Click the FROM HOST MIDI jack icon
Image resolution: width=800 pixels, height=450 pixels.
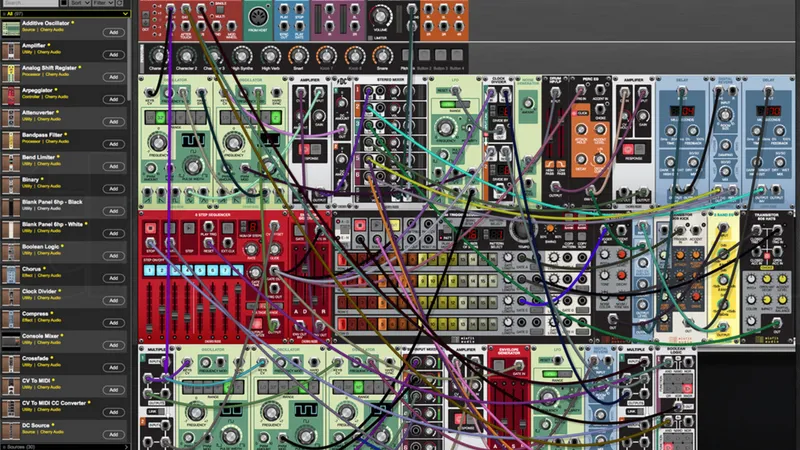click(x=258, y=17)
